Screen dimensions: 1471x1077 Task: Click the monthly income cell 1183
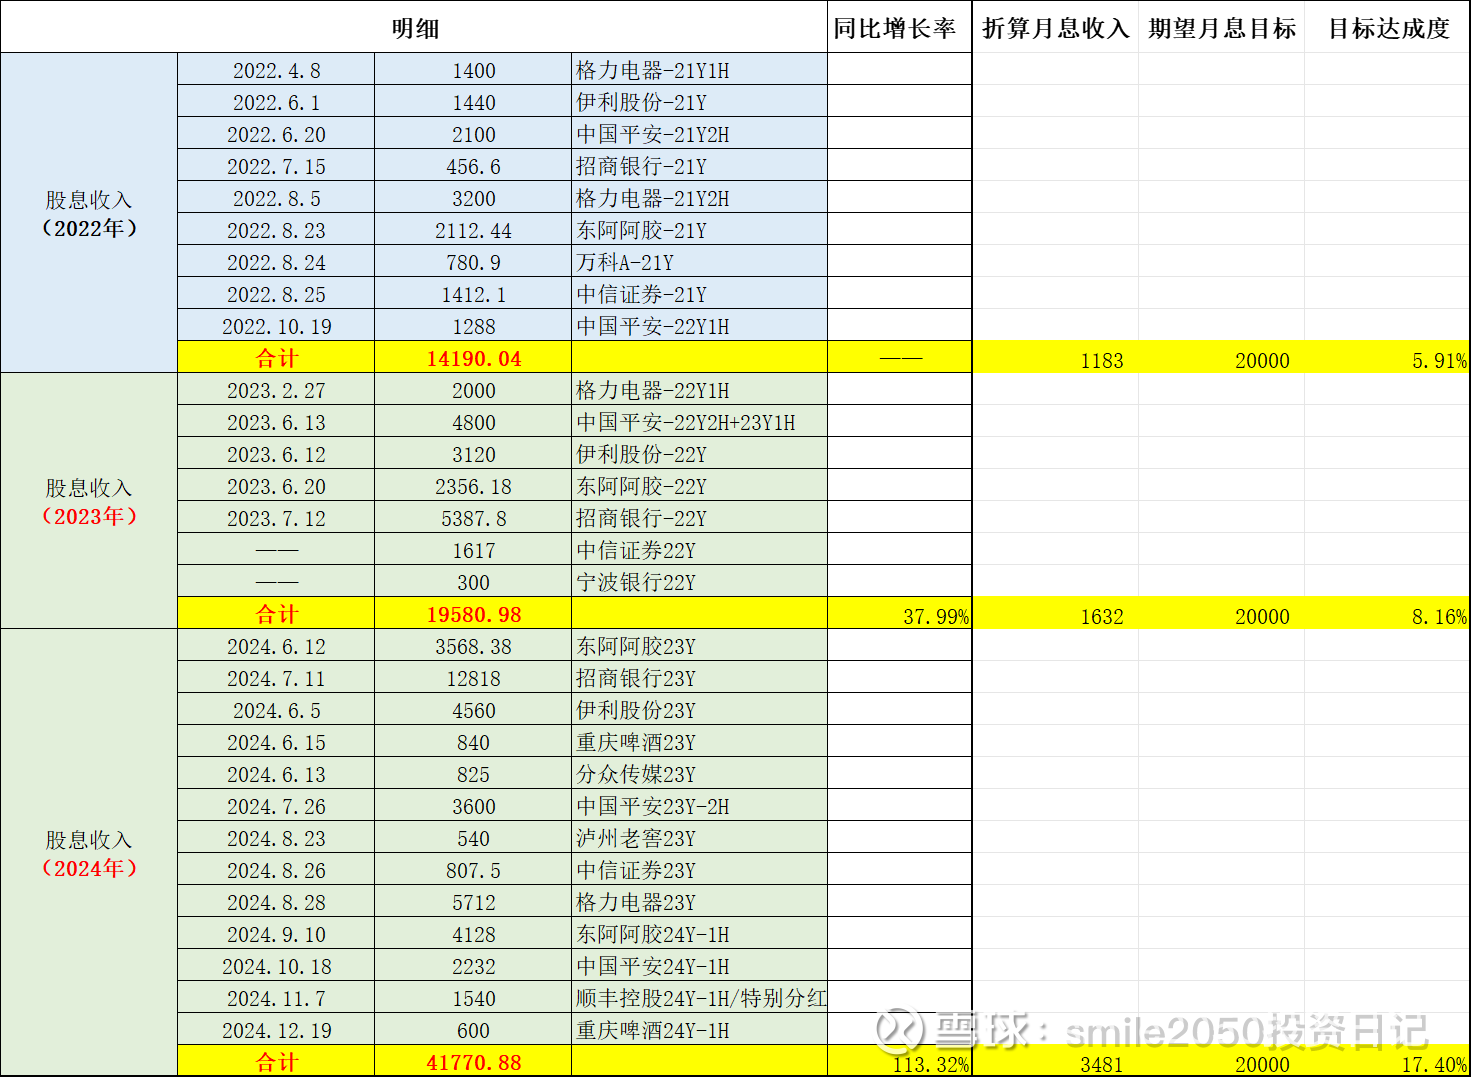pyautogui.click(x=1055, y=358)
